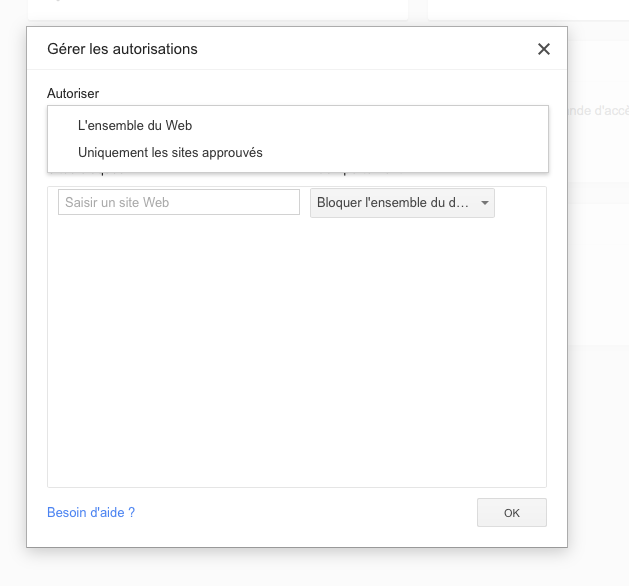Click the dimmed margin left of the dialog

pyautogui.click(x=12, y=300)
